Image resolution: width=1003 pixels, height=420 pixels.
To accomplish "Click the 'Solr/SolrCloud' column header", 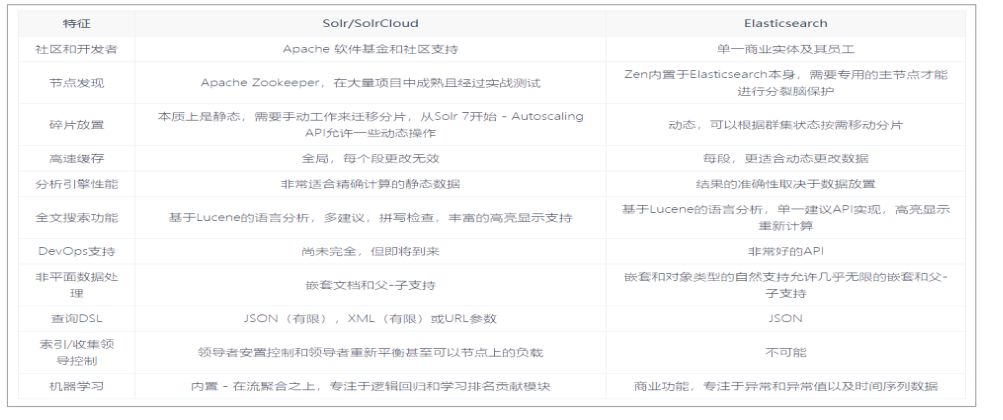I will click(x=370, y=24).
